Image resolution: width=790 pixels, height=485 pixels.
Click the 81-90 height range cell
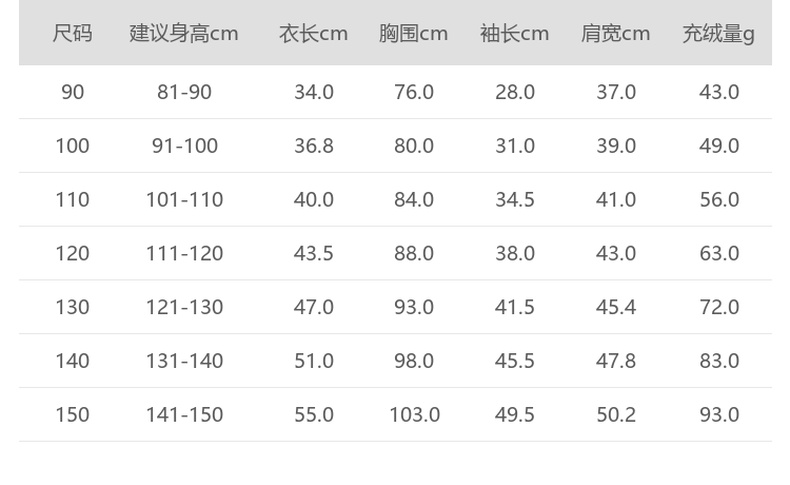pos(184,92)
